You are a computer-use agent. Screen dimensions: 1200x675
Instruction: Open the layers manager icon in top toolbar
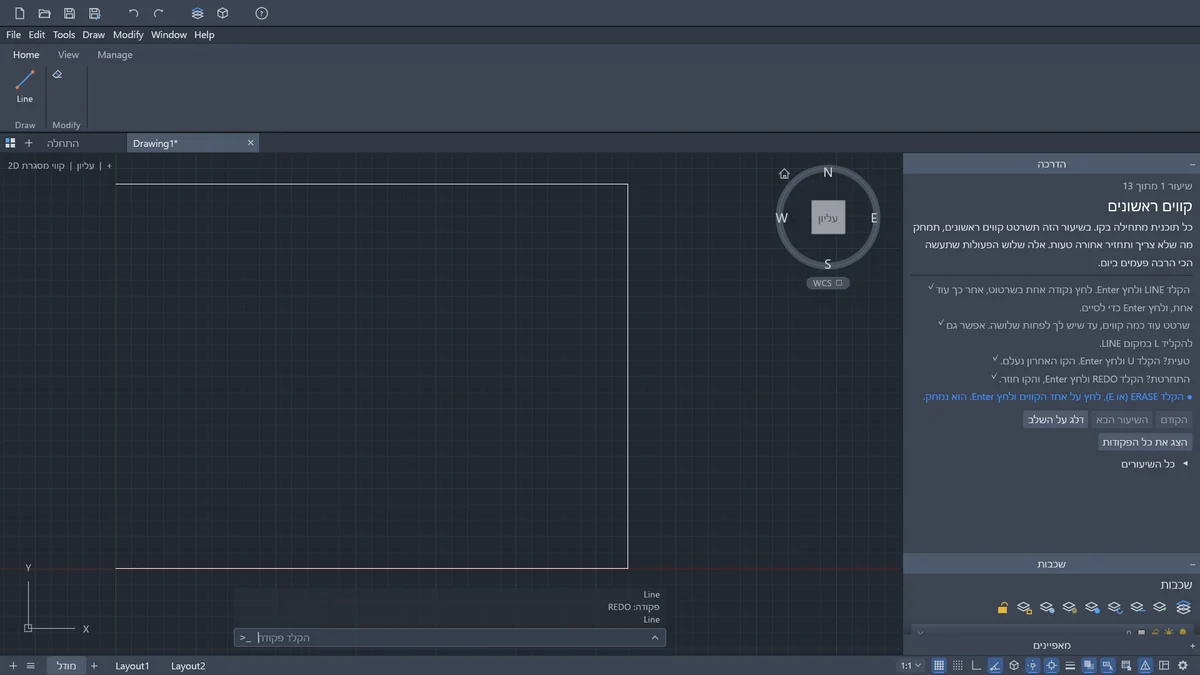point(197,14)
